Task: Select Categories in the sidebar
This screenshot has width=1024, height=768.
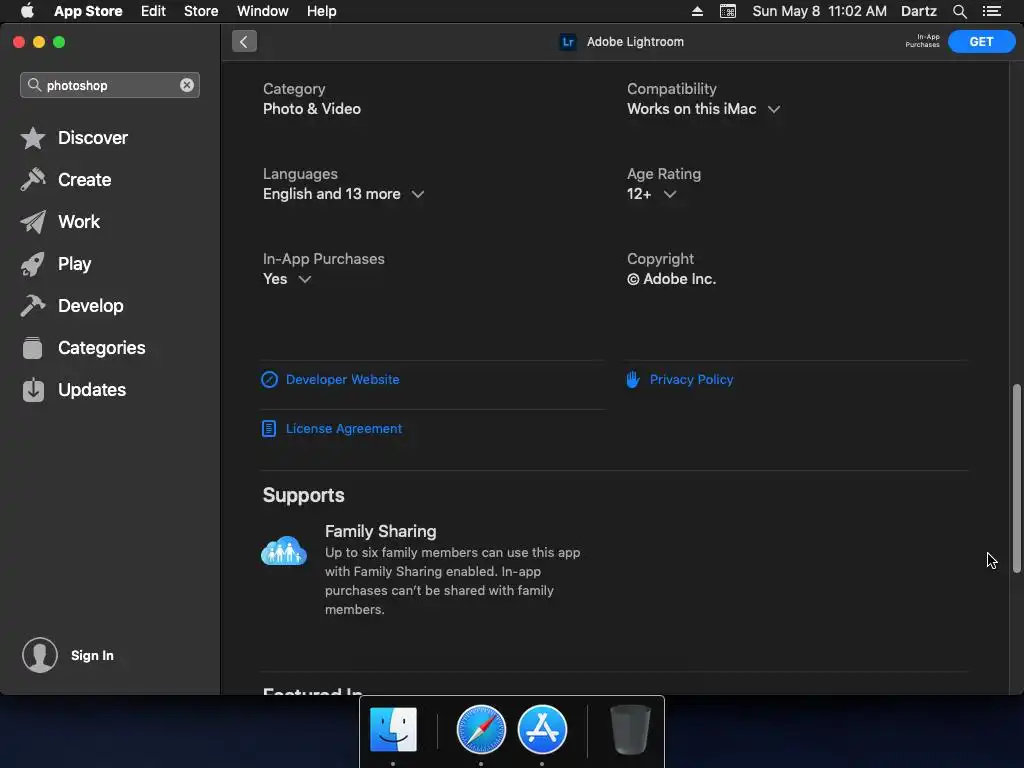Action: click(x=102, y=347)
